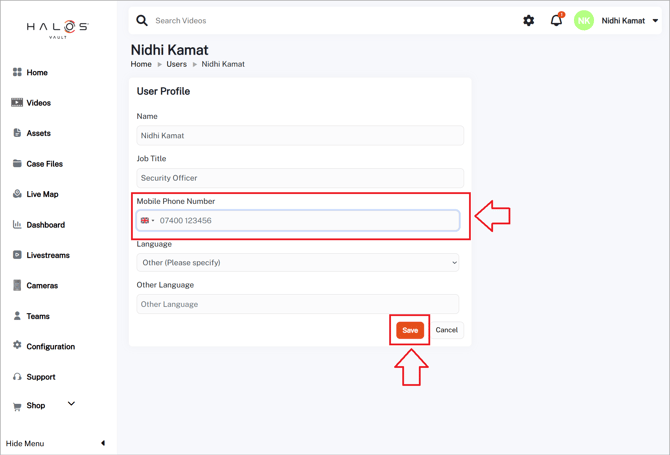
Task: Click the Users breadcrumb link
Action: click(x=176, y=64)
